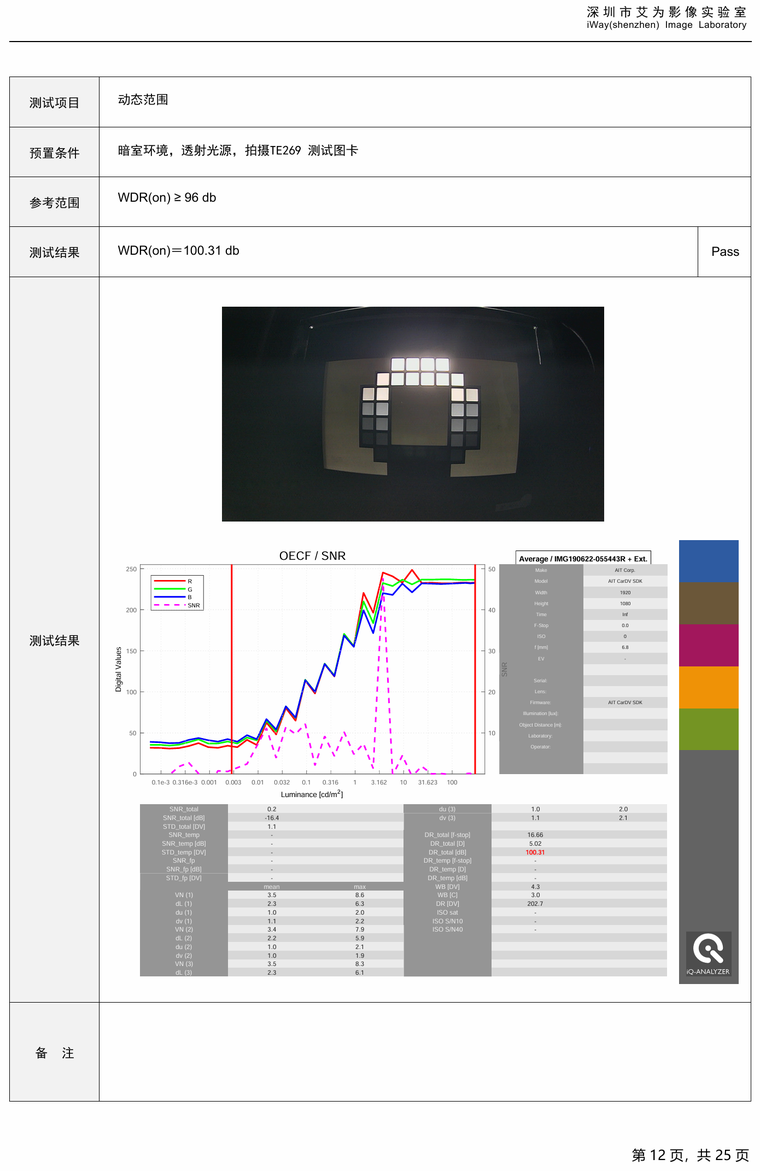Select the '-16.4' SNR_total [dB] value

click(x=272, y=818)
